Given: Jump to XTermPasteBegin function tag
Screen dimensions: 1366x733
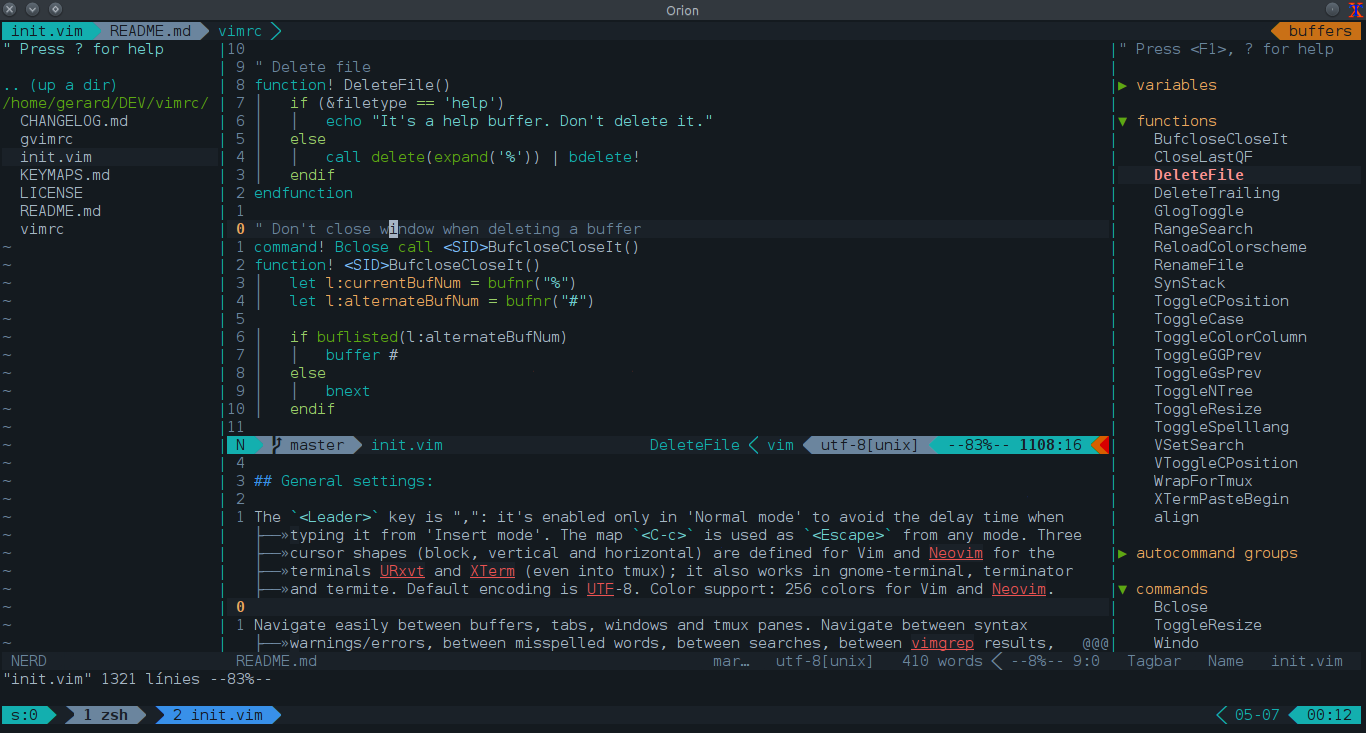Looking at the screenshot, I should pyautogui.click(x=1221, y=499).
